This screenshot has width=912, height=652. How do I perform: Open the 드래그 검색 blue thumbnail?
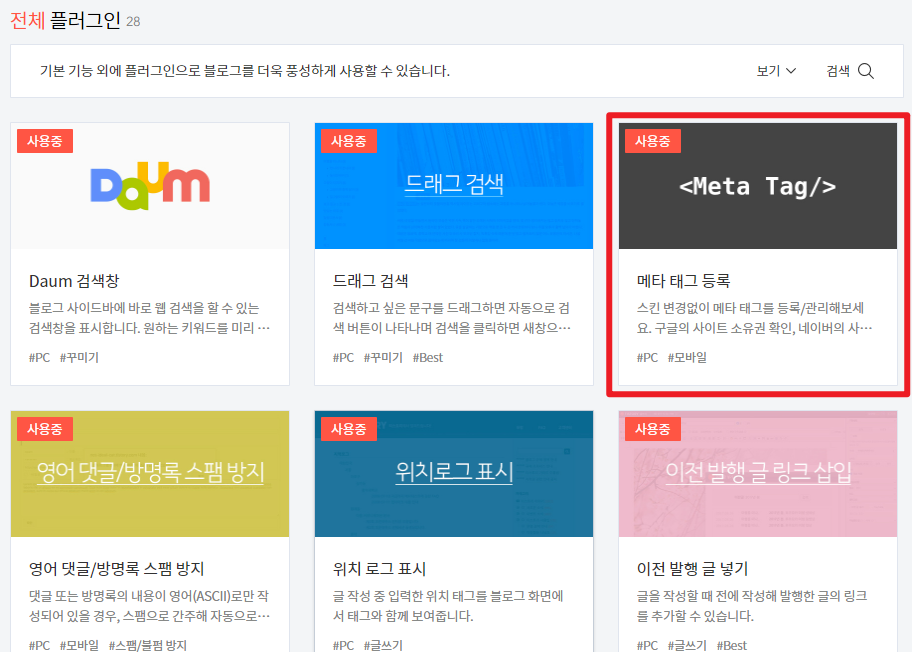(454, 186)
